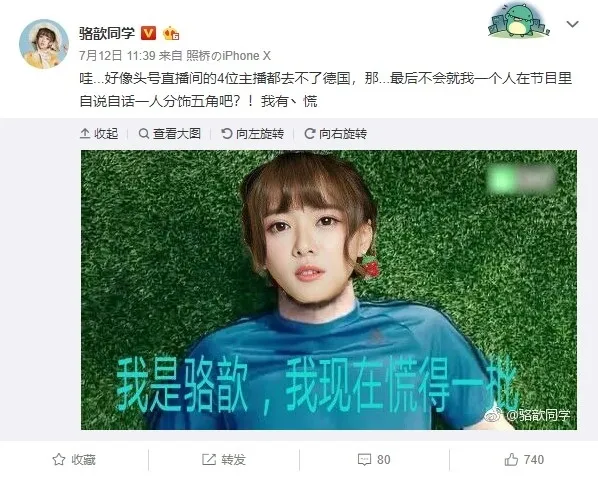598x478 pixels.
Task: Click the expanded post photo
Action: 329,290
